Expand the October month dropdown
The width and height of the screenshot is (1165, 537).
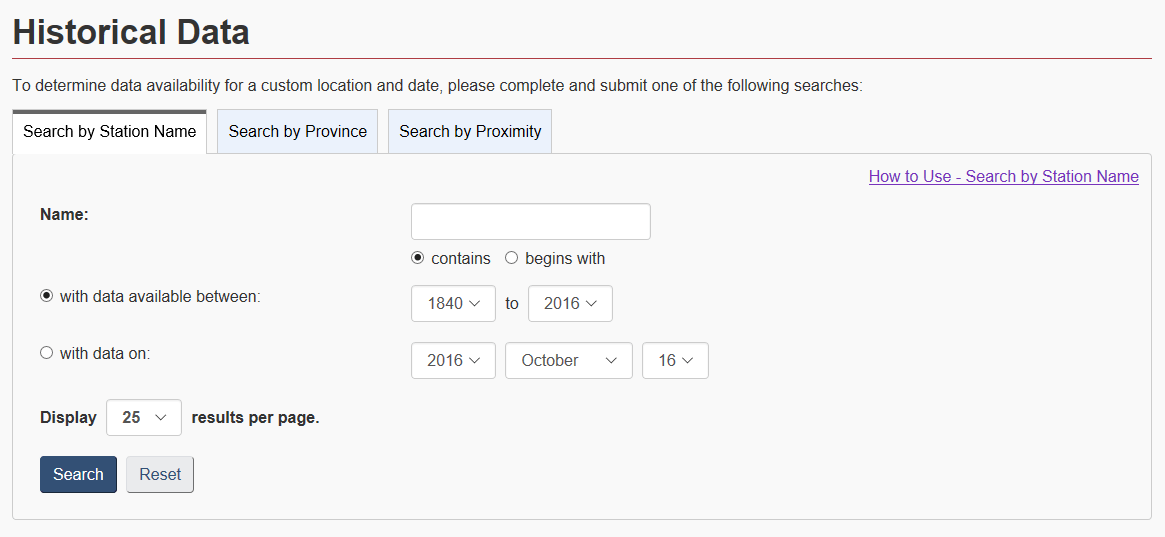[568, 360]
